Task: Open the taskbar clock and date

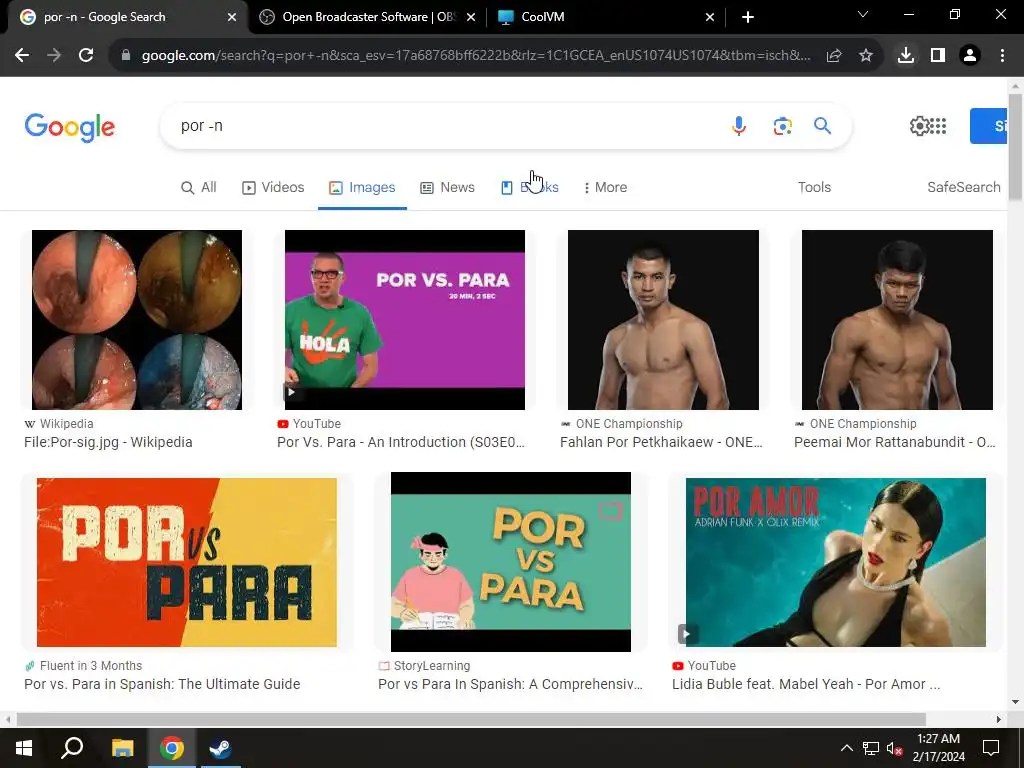Action: [x=938, y=748]
